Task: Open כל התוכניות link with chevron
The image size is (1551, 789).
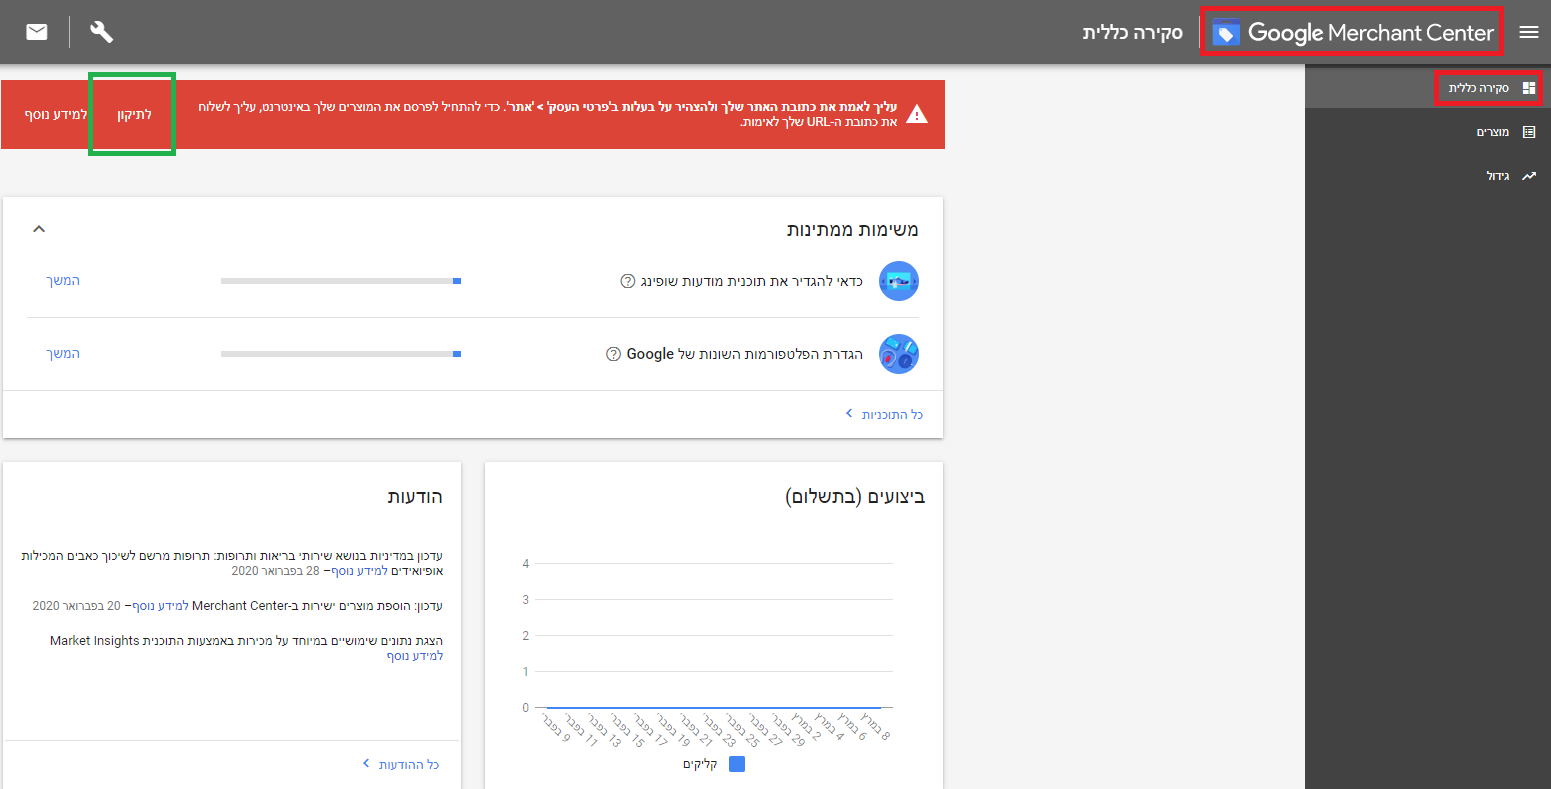Action: pyautogui.click(x=883, y=414)
